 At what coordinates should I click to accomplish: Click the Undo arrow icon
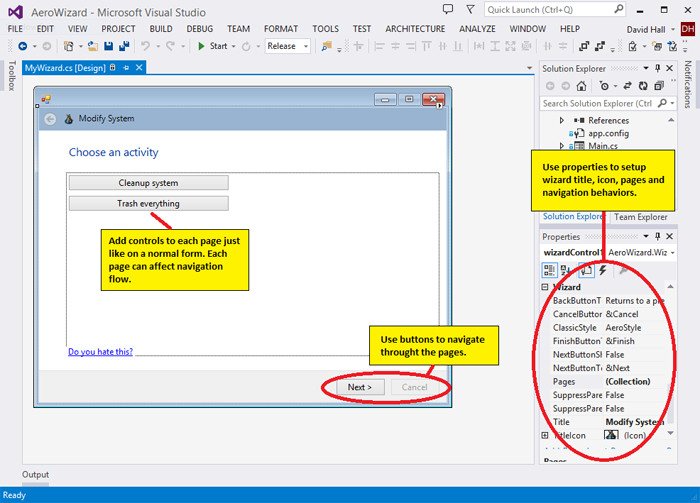[x=145, y=46]
